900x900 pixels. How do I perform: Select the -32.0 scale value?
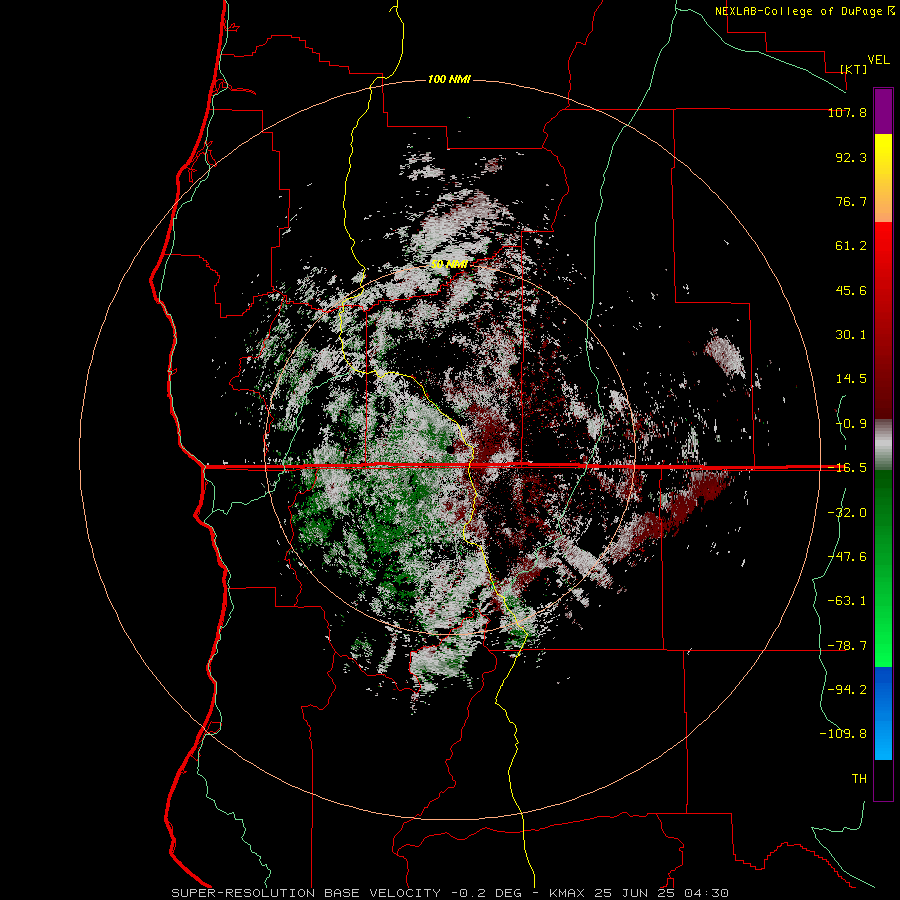coord(847,513)
